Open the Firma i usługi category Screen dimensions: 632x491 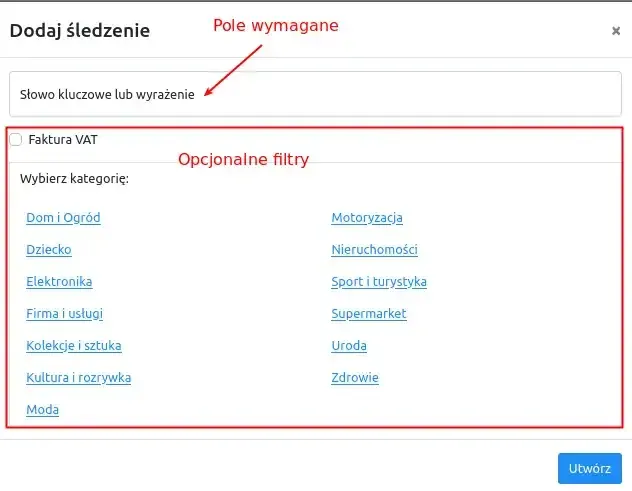click(64, 314)
